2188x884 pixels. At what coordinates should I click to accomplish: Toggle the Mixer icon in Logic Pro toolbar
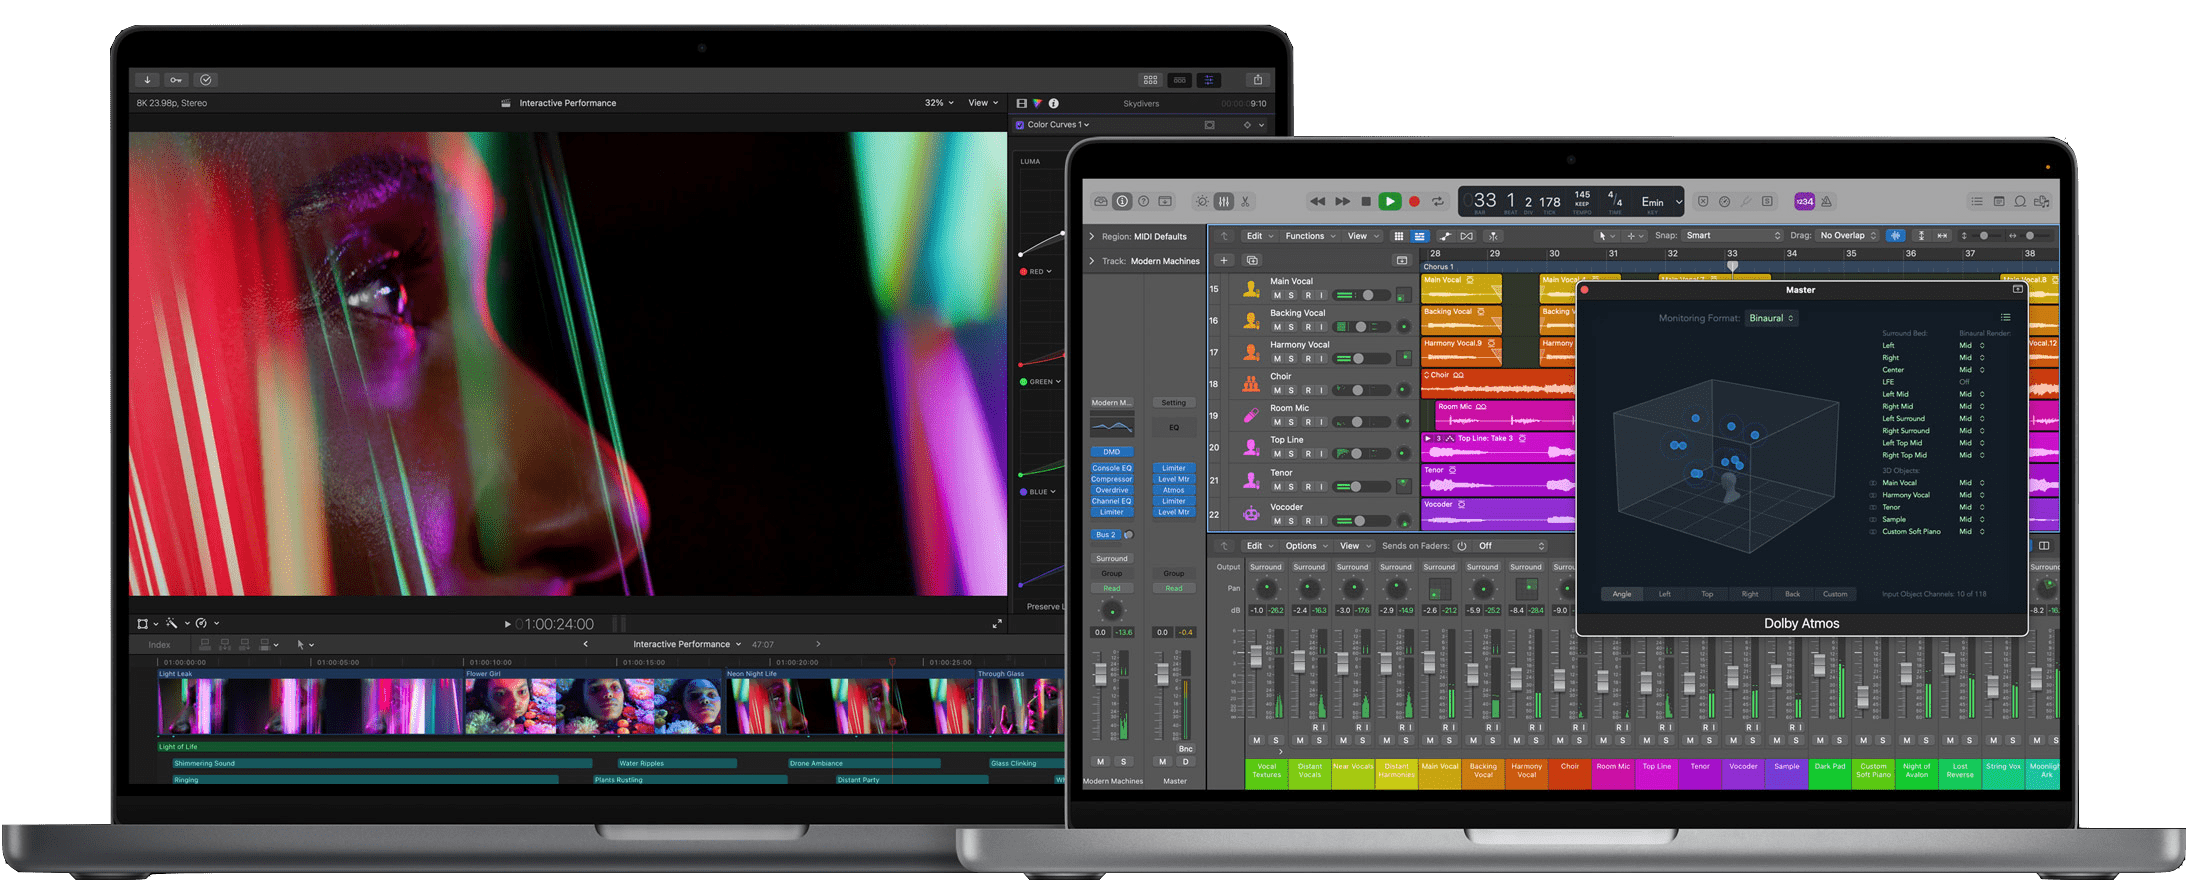pos(1224,201)
